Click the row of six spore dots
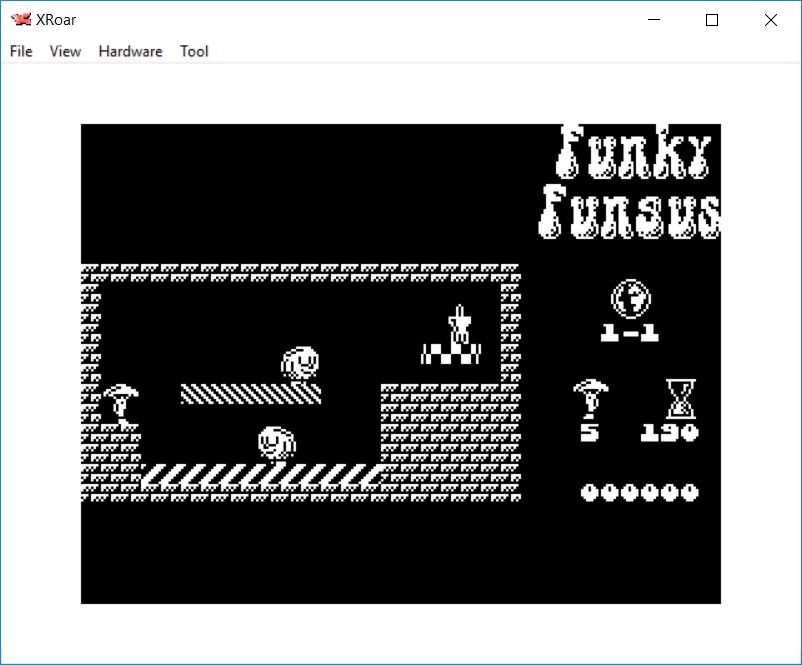This screenshot has height=665, width=802. 640,492
